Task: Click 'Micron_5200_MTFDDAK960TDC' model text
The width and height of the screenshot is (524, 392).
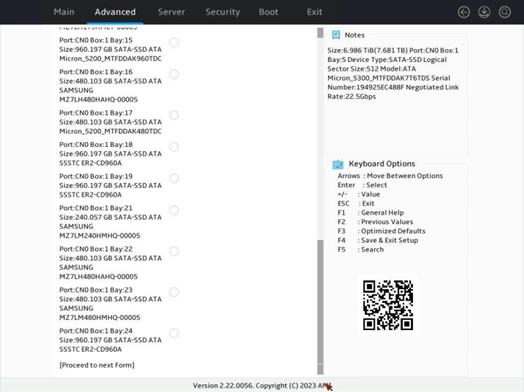Action: click(110, 58)
